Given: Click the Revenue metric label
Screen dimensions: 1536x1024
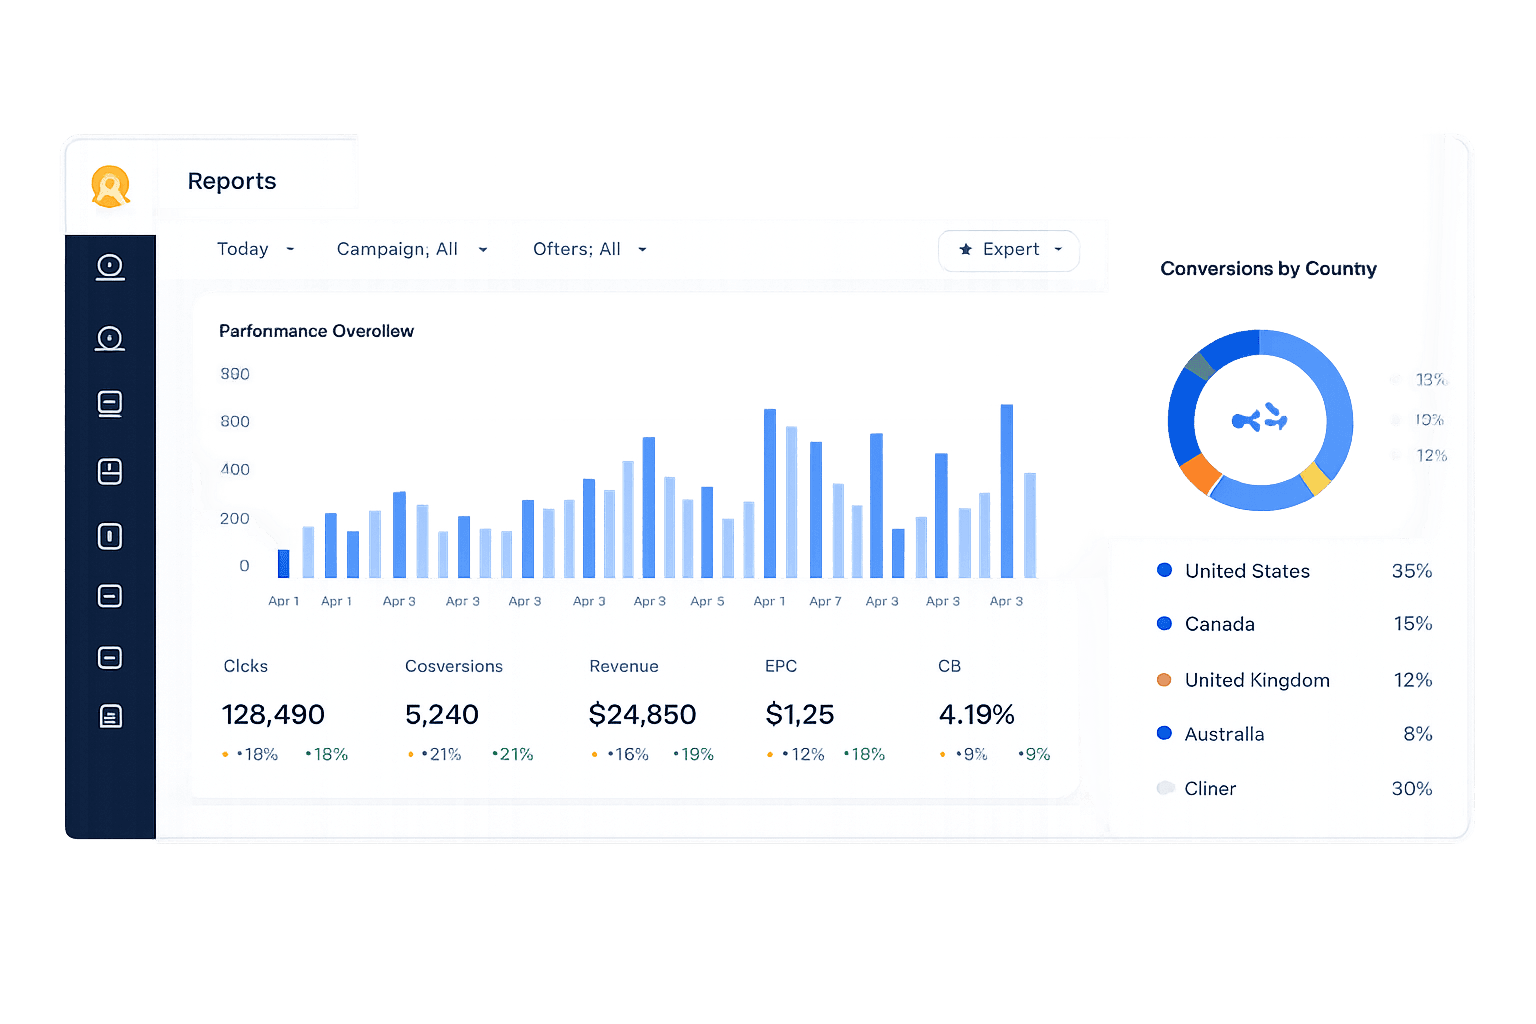Looking at the screenshot, I should pyautogui.click(x=624, y=666).
